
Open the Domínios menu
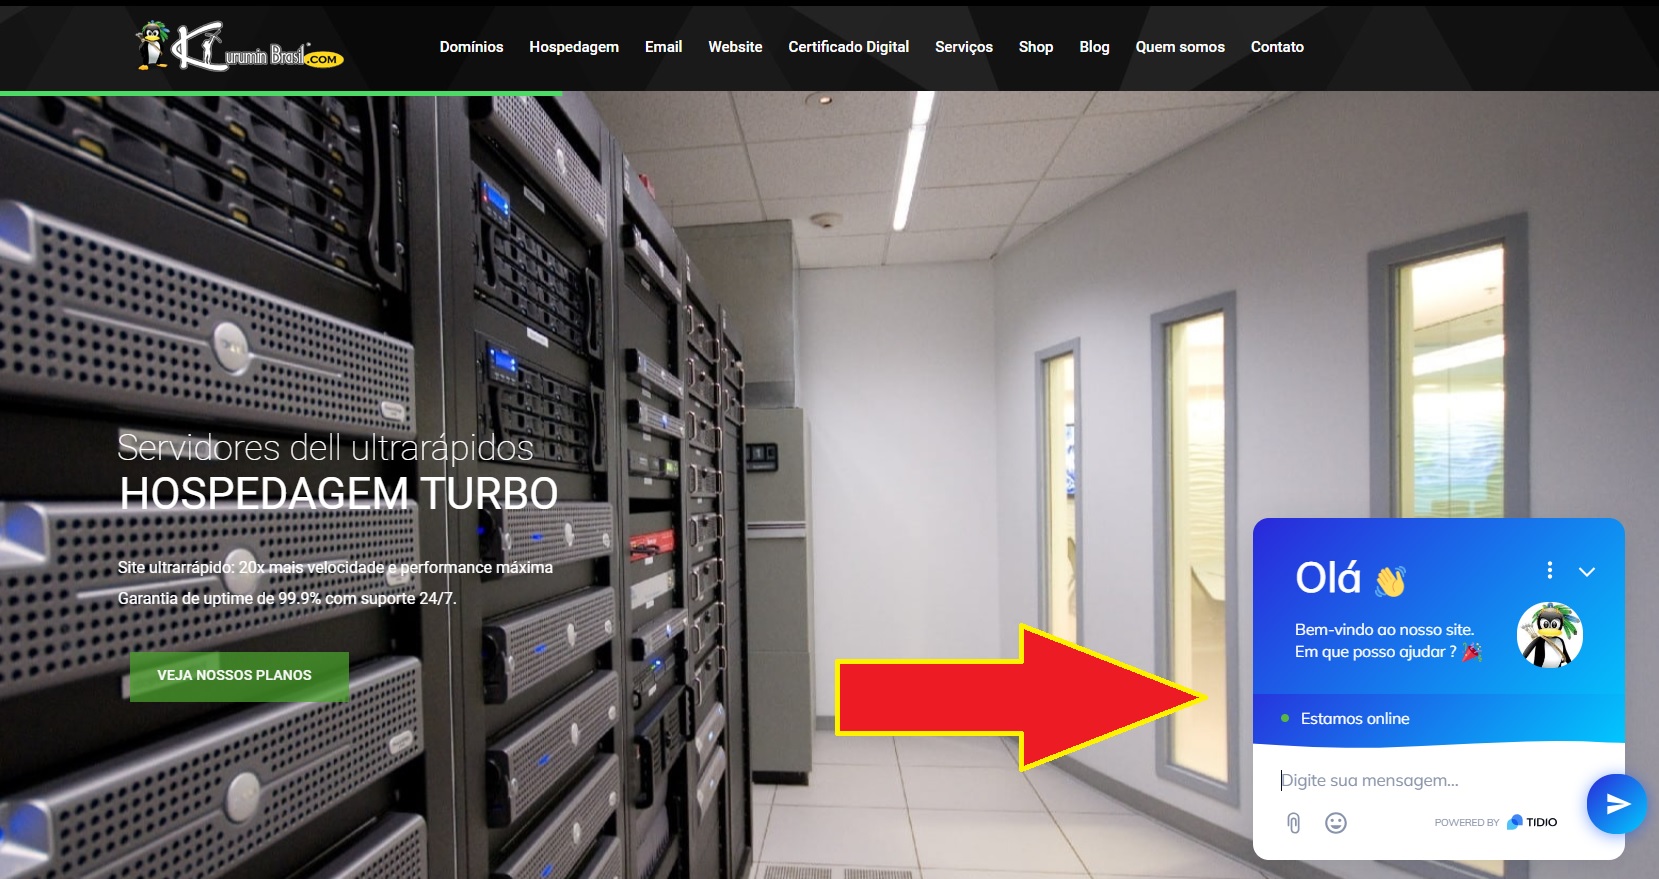point(471,47)
